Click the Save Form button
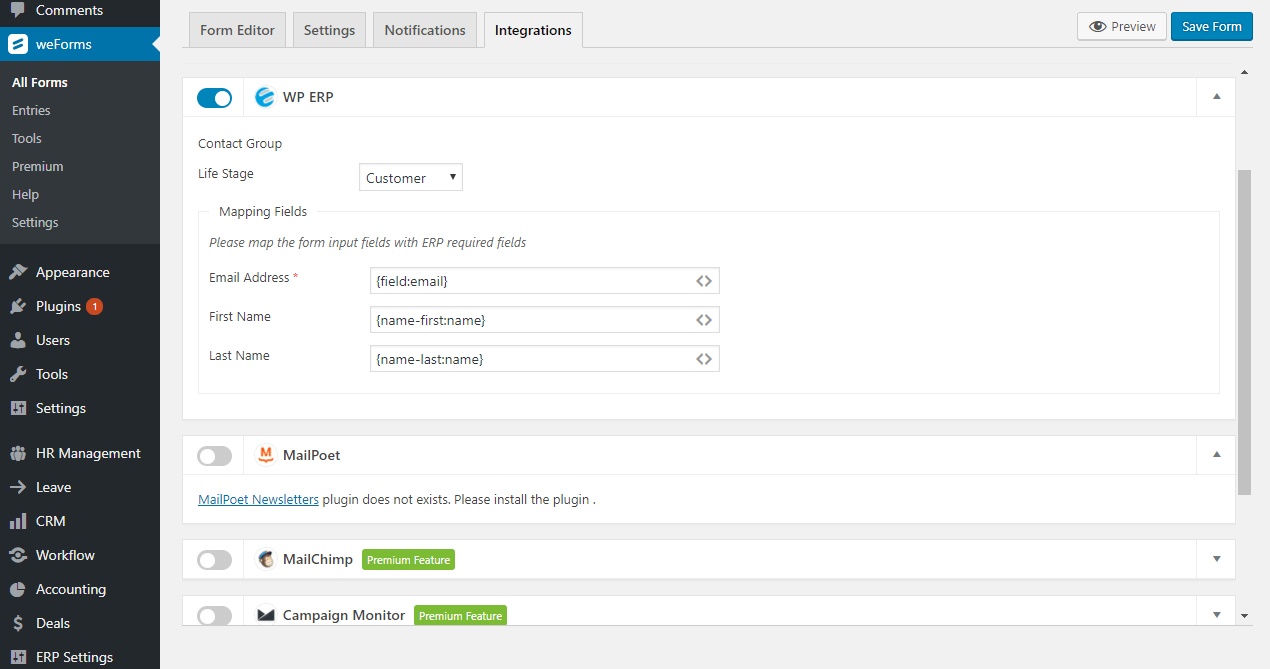This screenshot has width=1270, height=669. tap(1211, 26)
